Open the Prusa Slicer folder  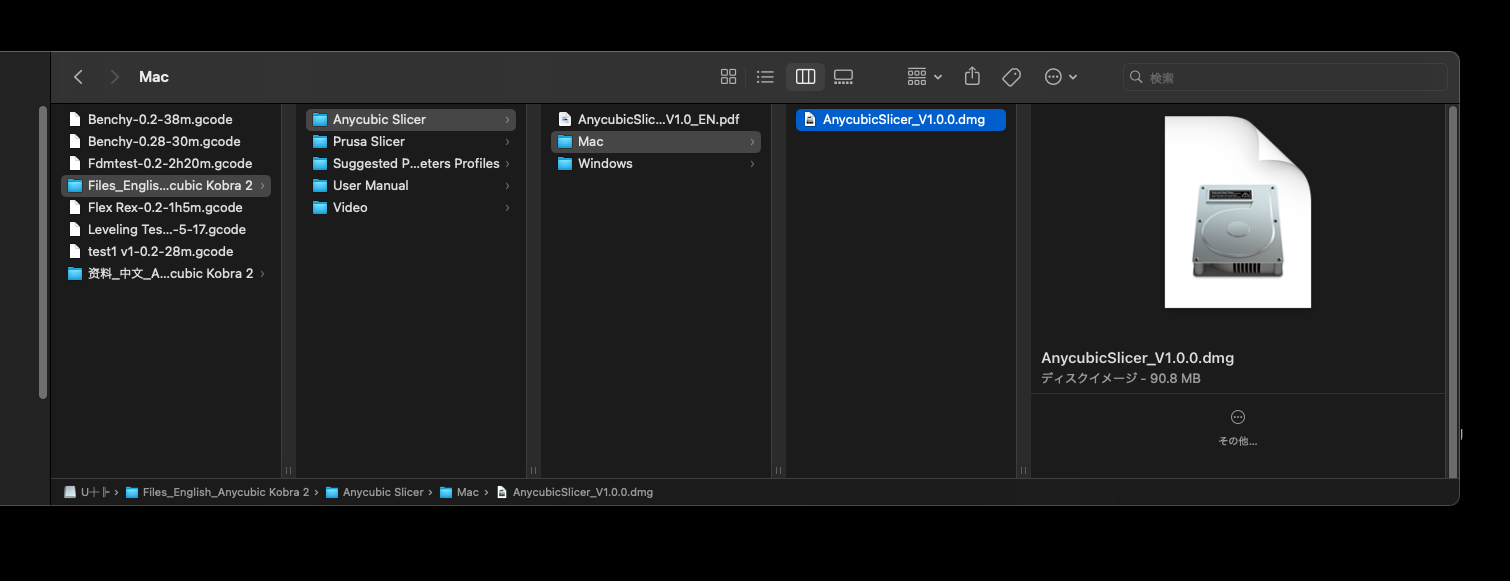pyautogui.click(x=368, y=141)
